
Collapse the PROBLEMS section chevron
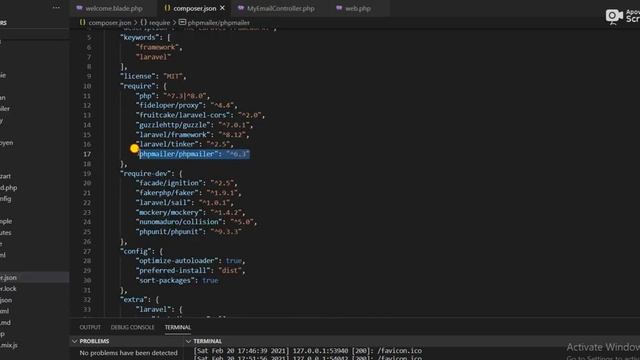(74, 341)
